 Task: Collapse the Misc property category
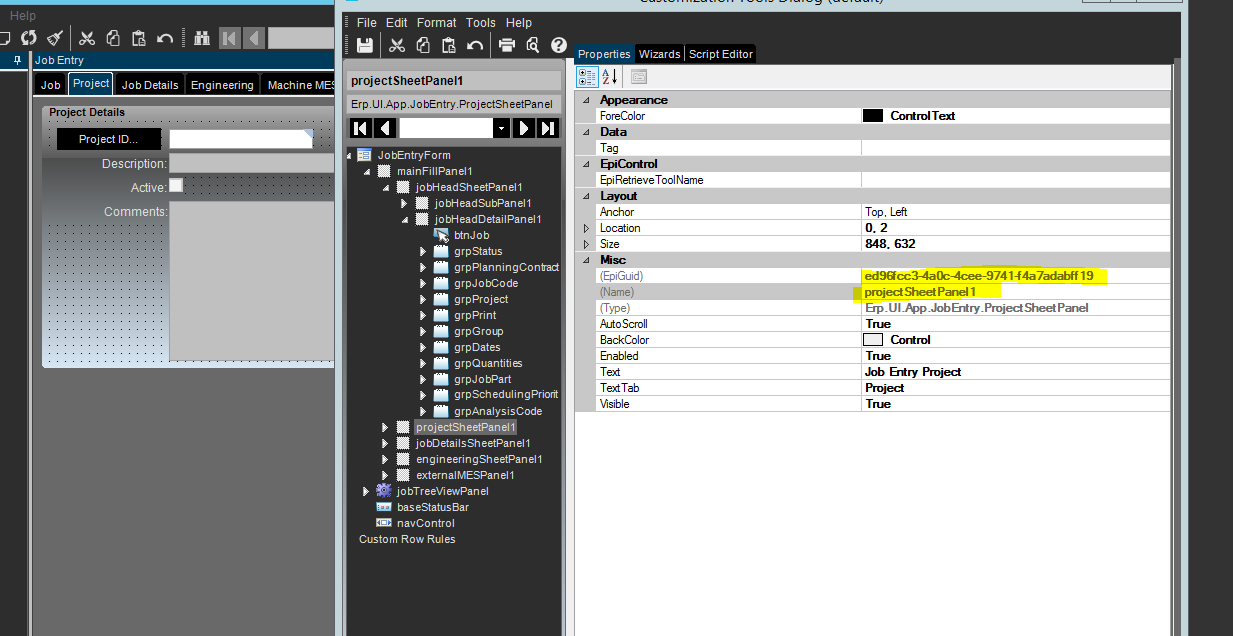(586, 260)
